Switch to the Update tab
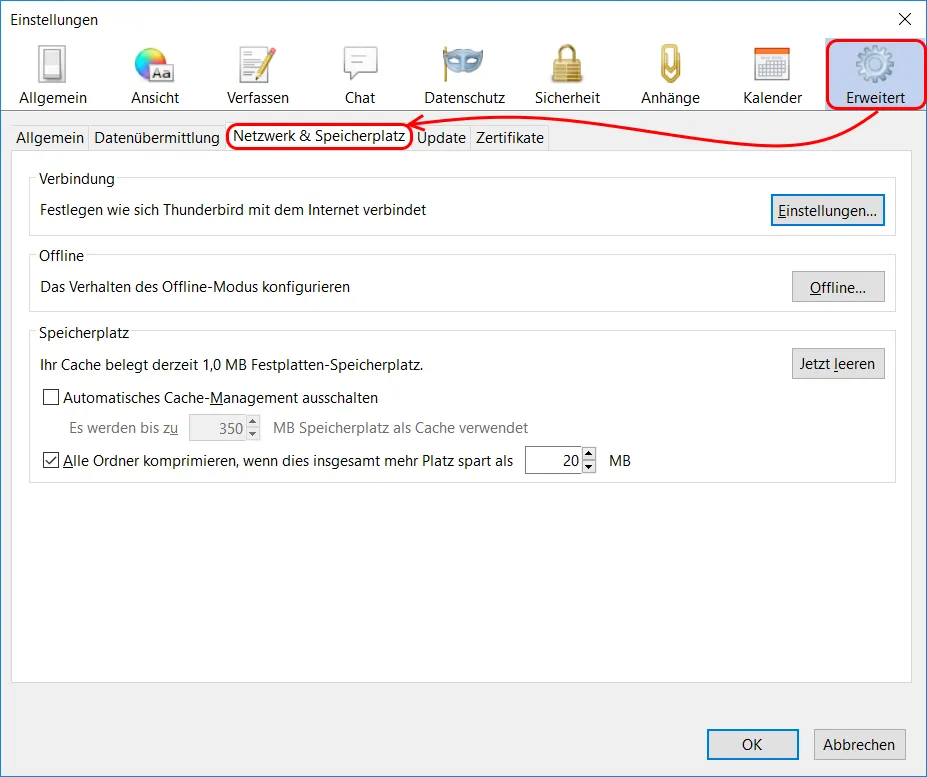This screenshot has height=777, width=927. point(441,138)
